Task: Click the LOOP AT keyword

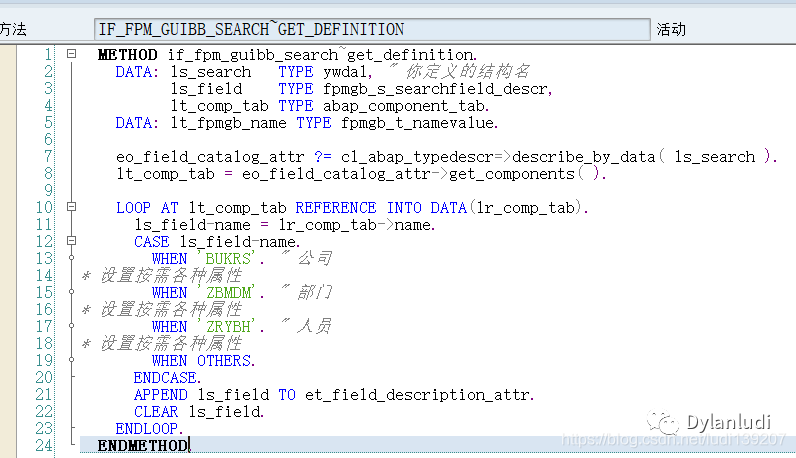Action: pyautogui.click(x=147, y=207)
